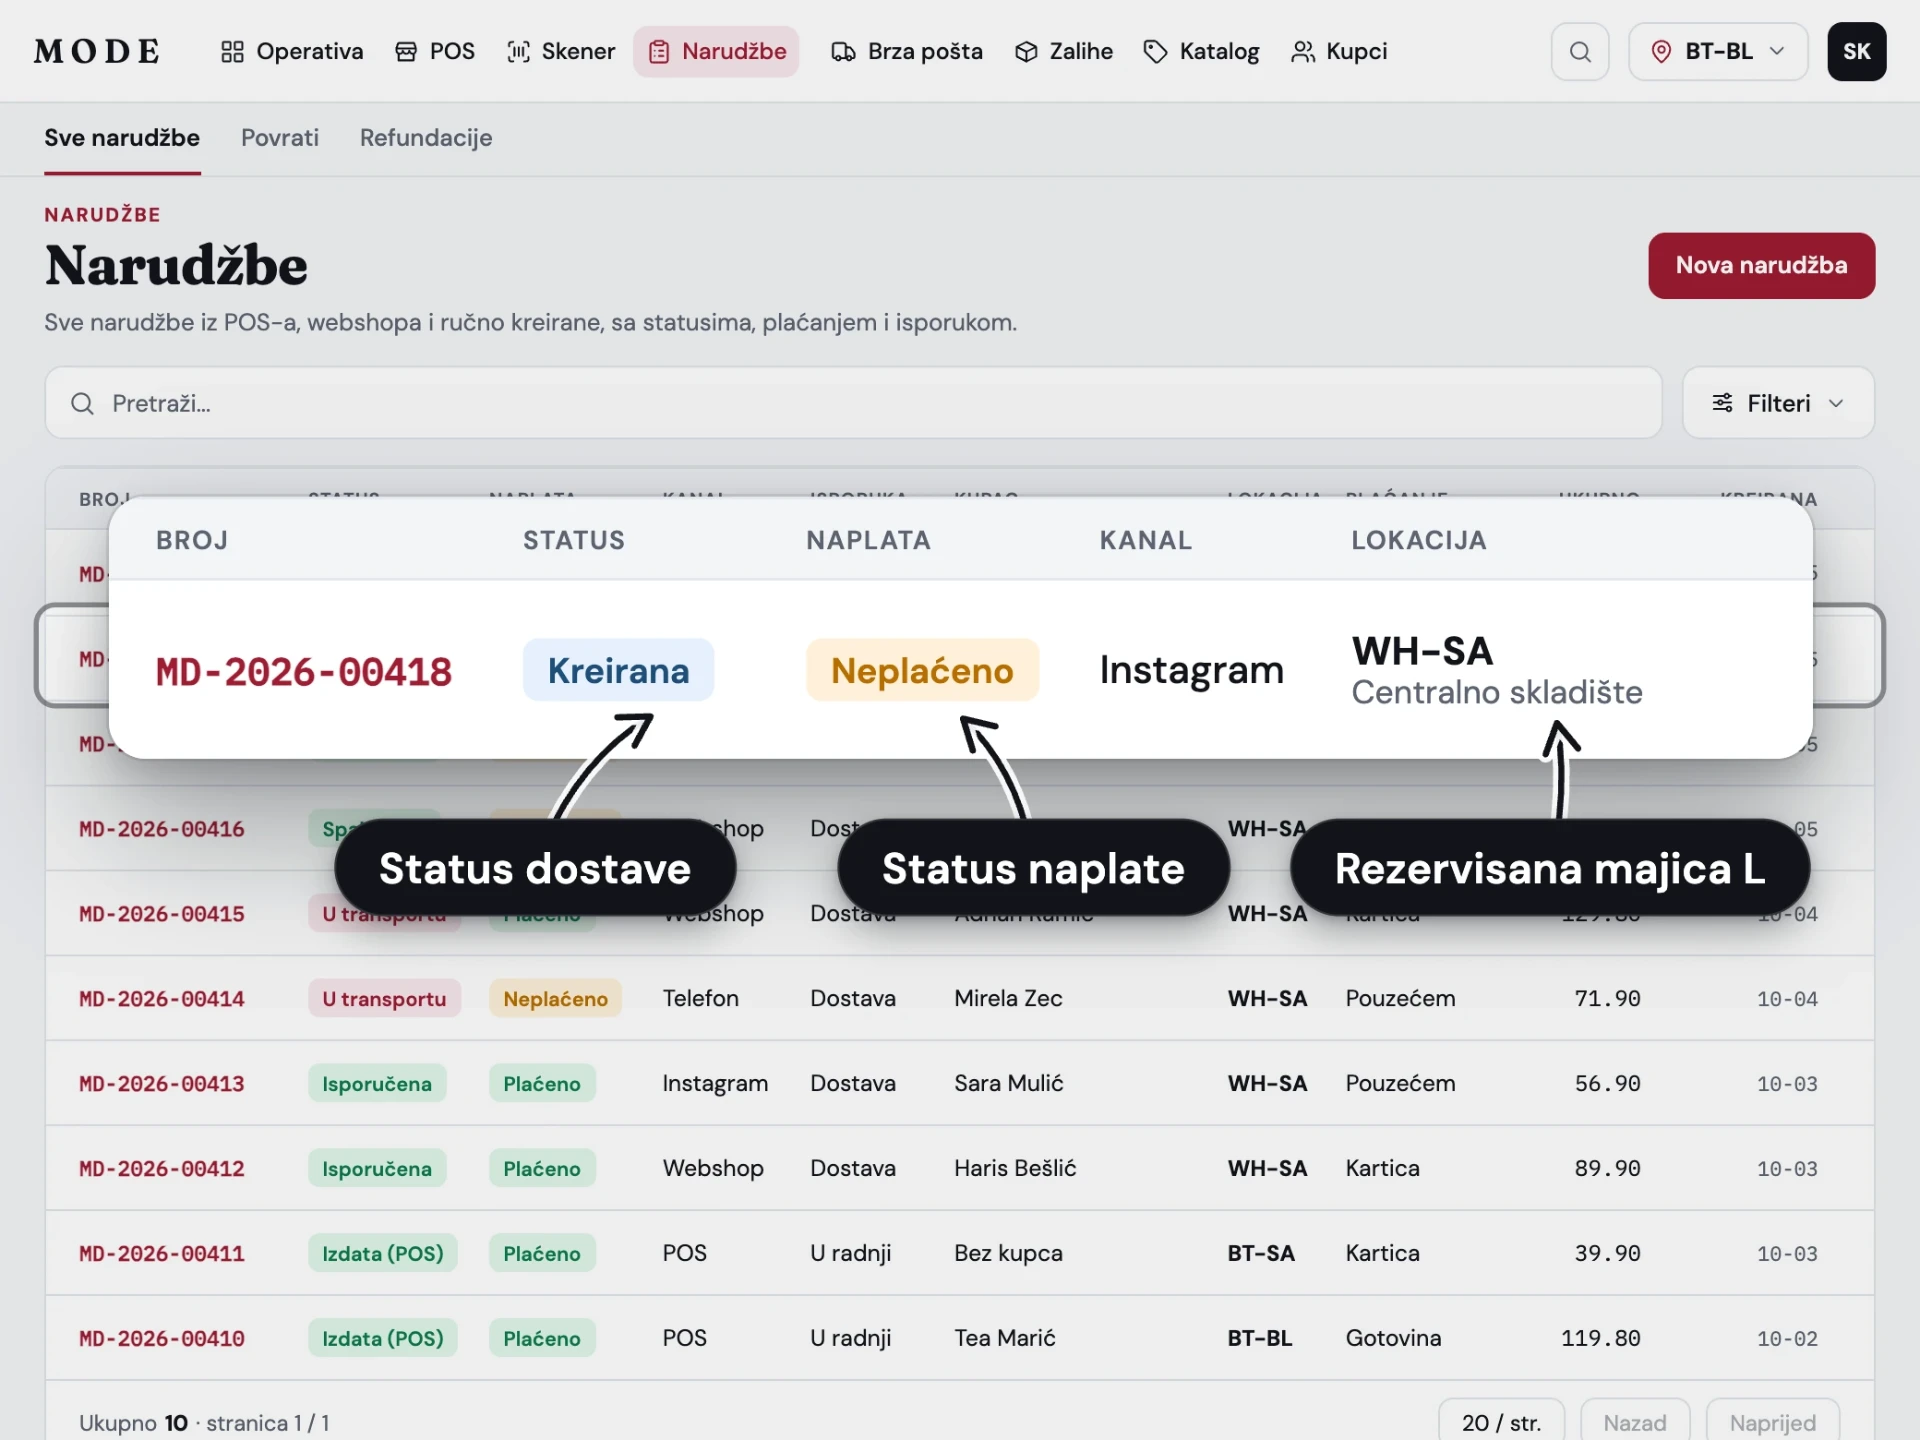1920x1440 pixels.
Task: Open Brza pošta shipping section
Action: [x=907, y=51]
